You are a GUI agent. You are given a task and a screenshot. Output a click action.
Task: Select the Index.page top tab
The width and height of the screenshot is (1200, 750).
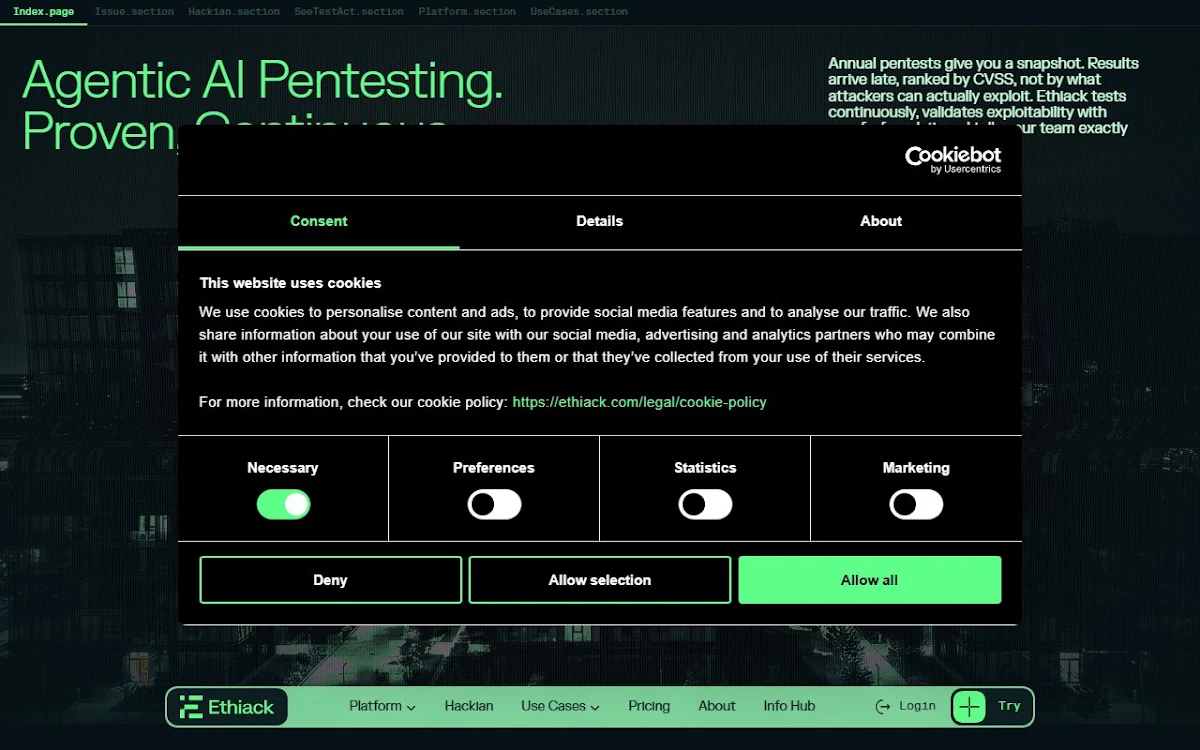(x=43, y=12)
